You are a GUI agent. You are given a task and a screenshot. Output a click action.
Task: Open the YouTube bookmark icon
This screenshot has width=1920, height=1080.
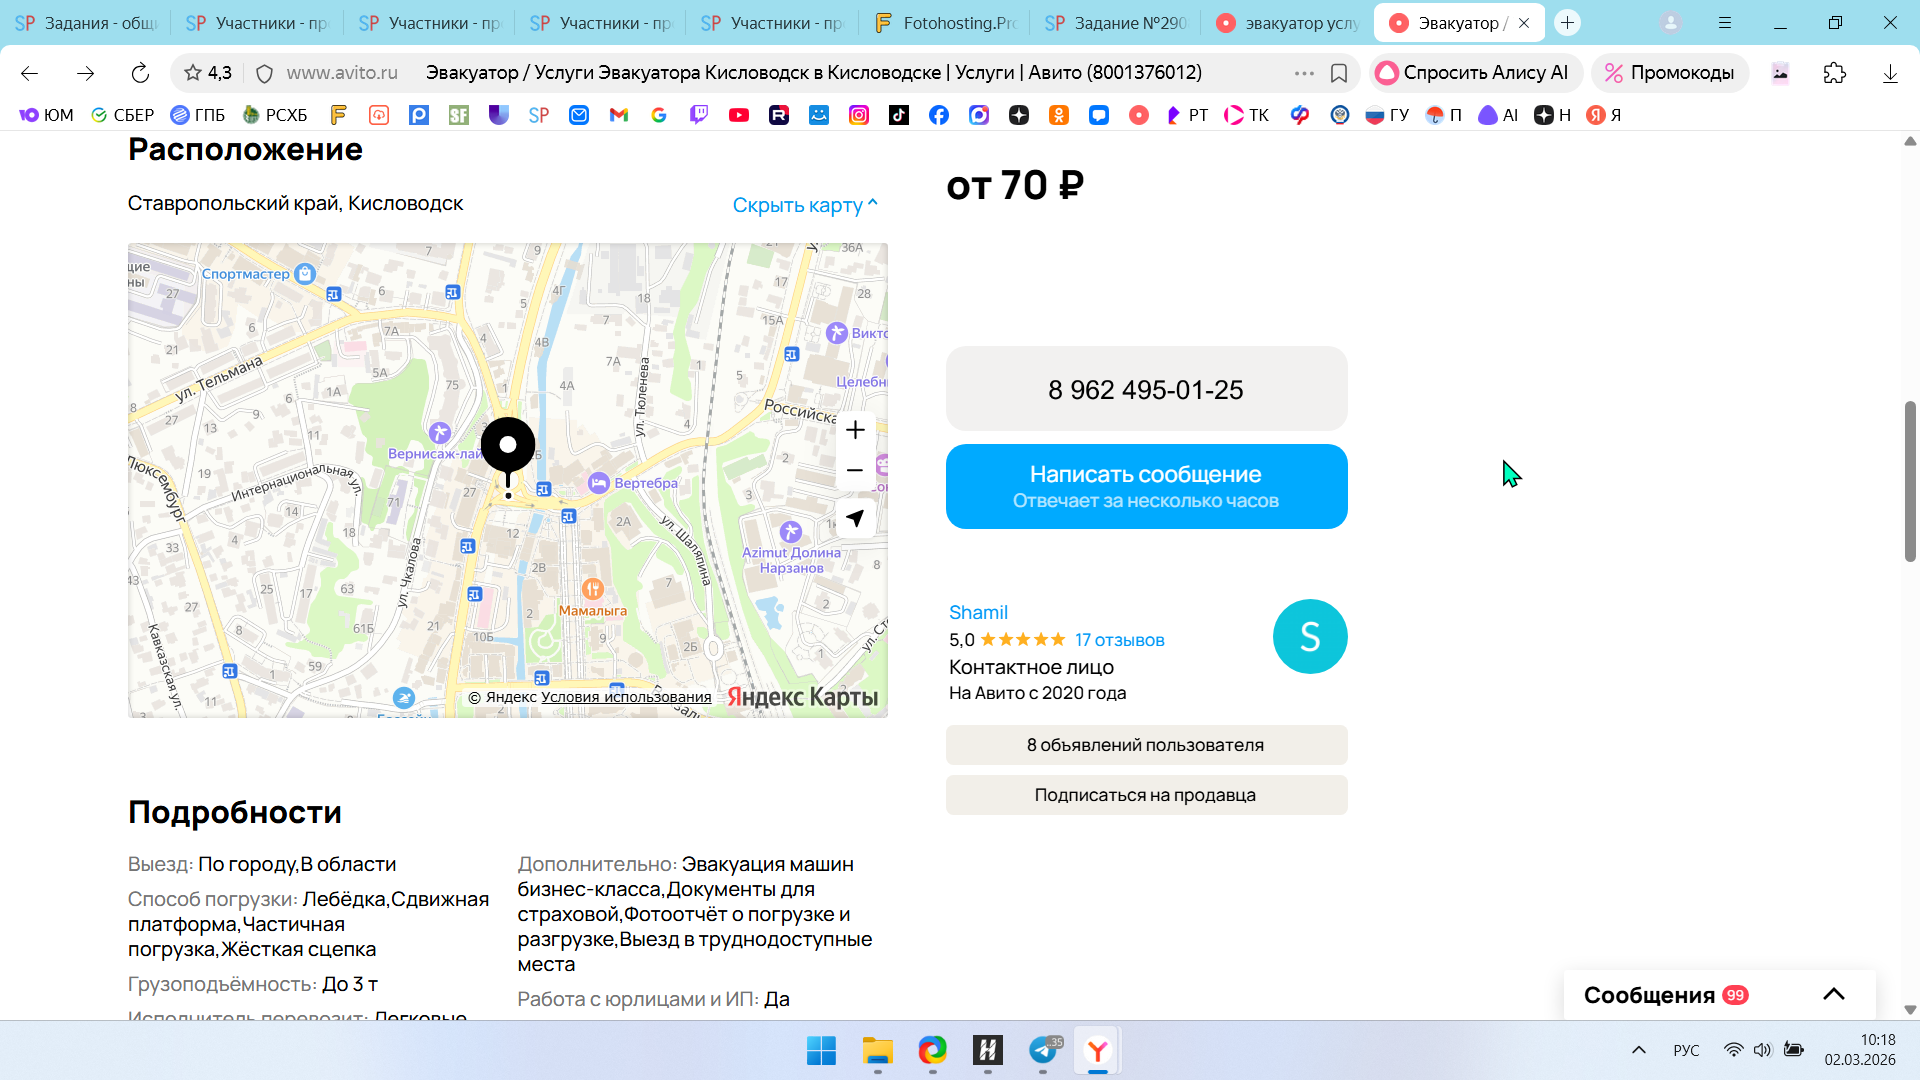(x=739, y=115)
